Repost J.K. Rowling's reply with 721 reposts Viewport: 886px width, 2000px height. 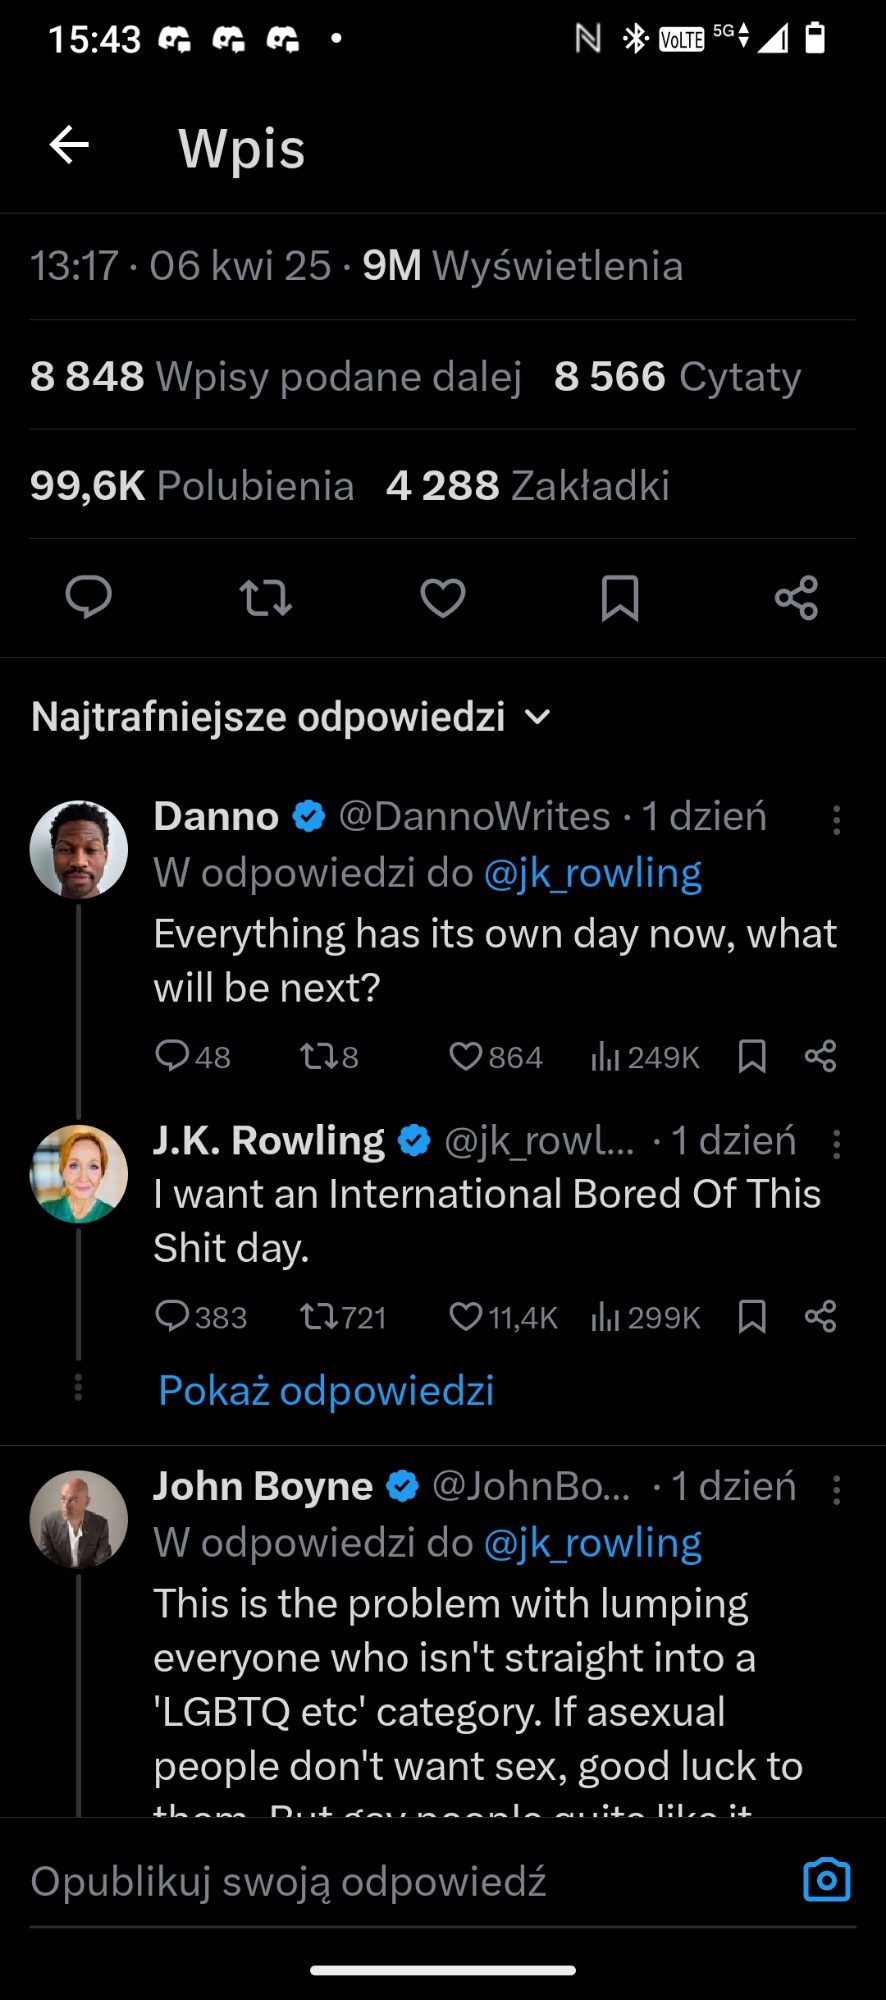point(320,1316)
